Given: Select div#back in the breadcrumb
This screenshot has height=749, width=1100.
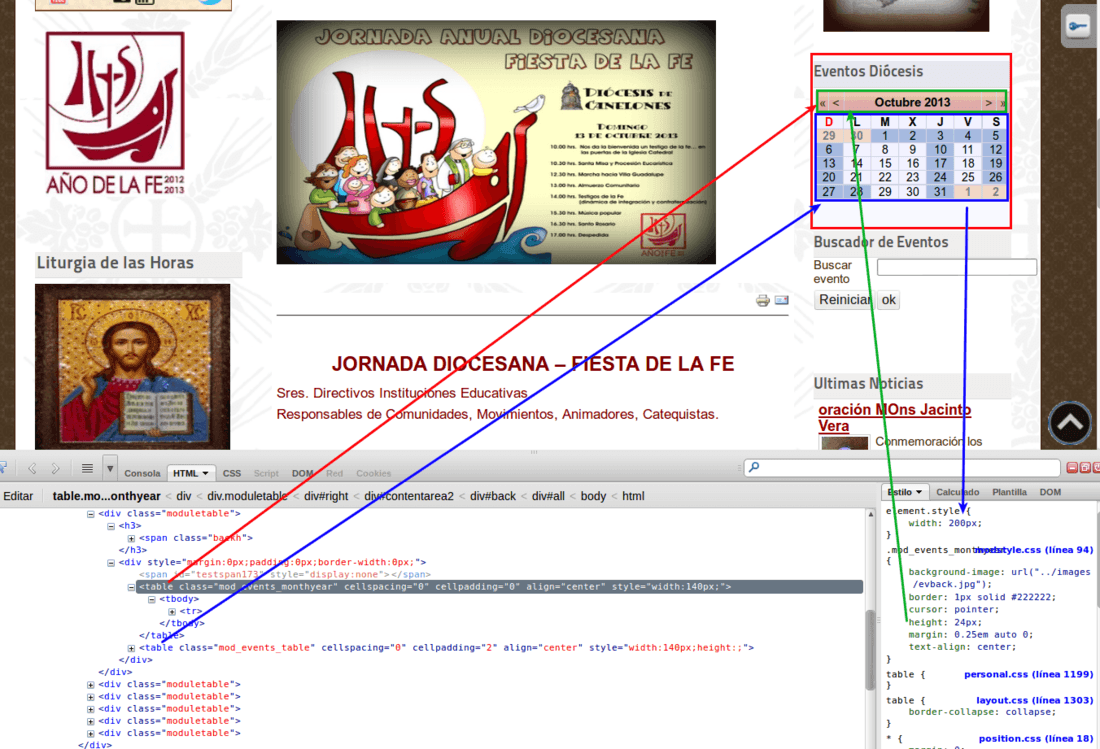Looking at the screenshot, I should coord(492,496).
